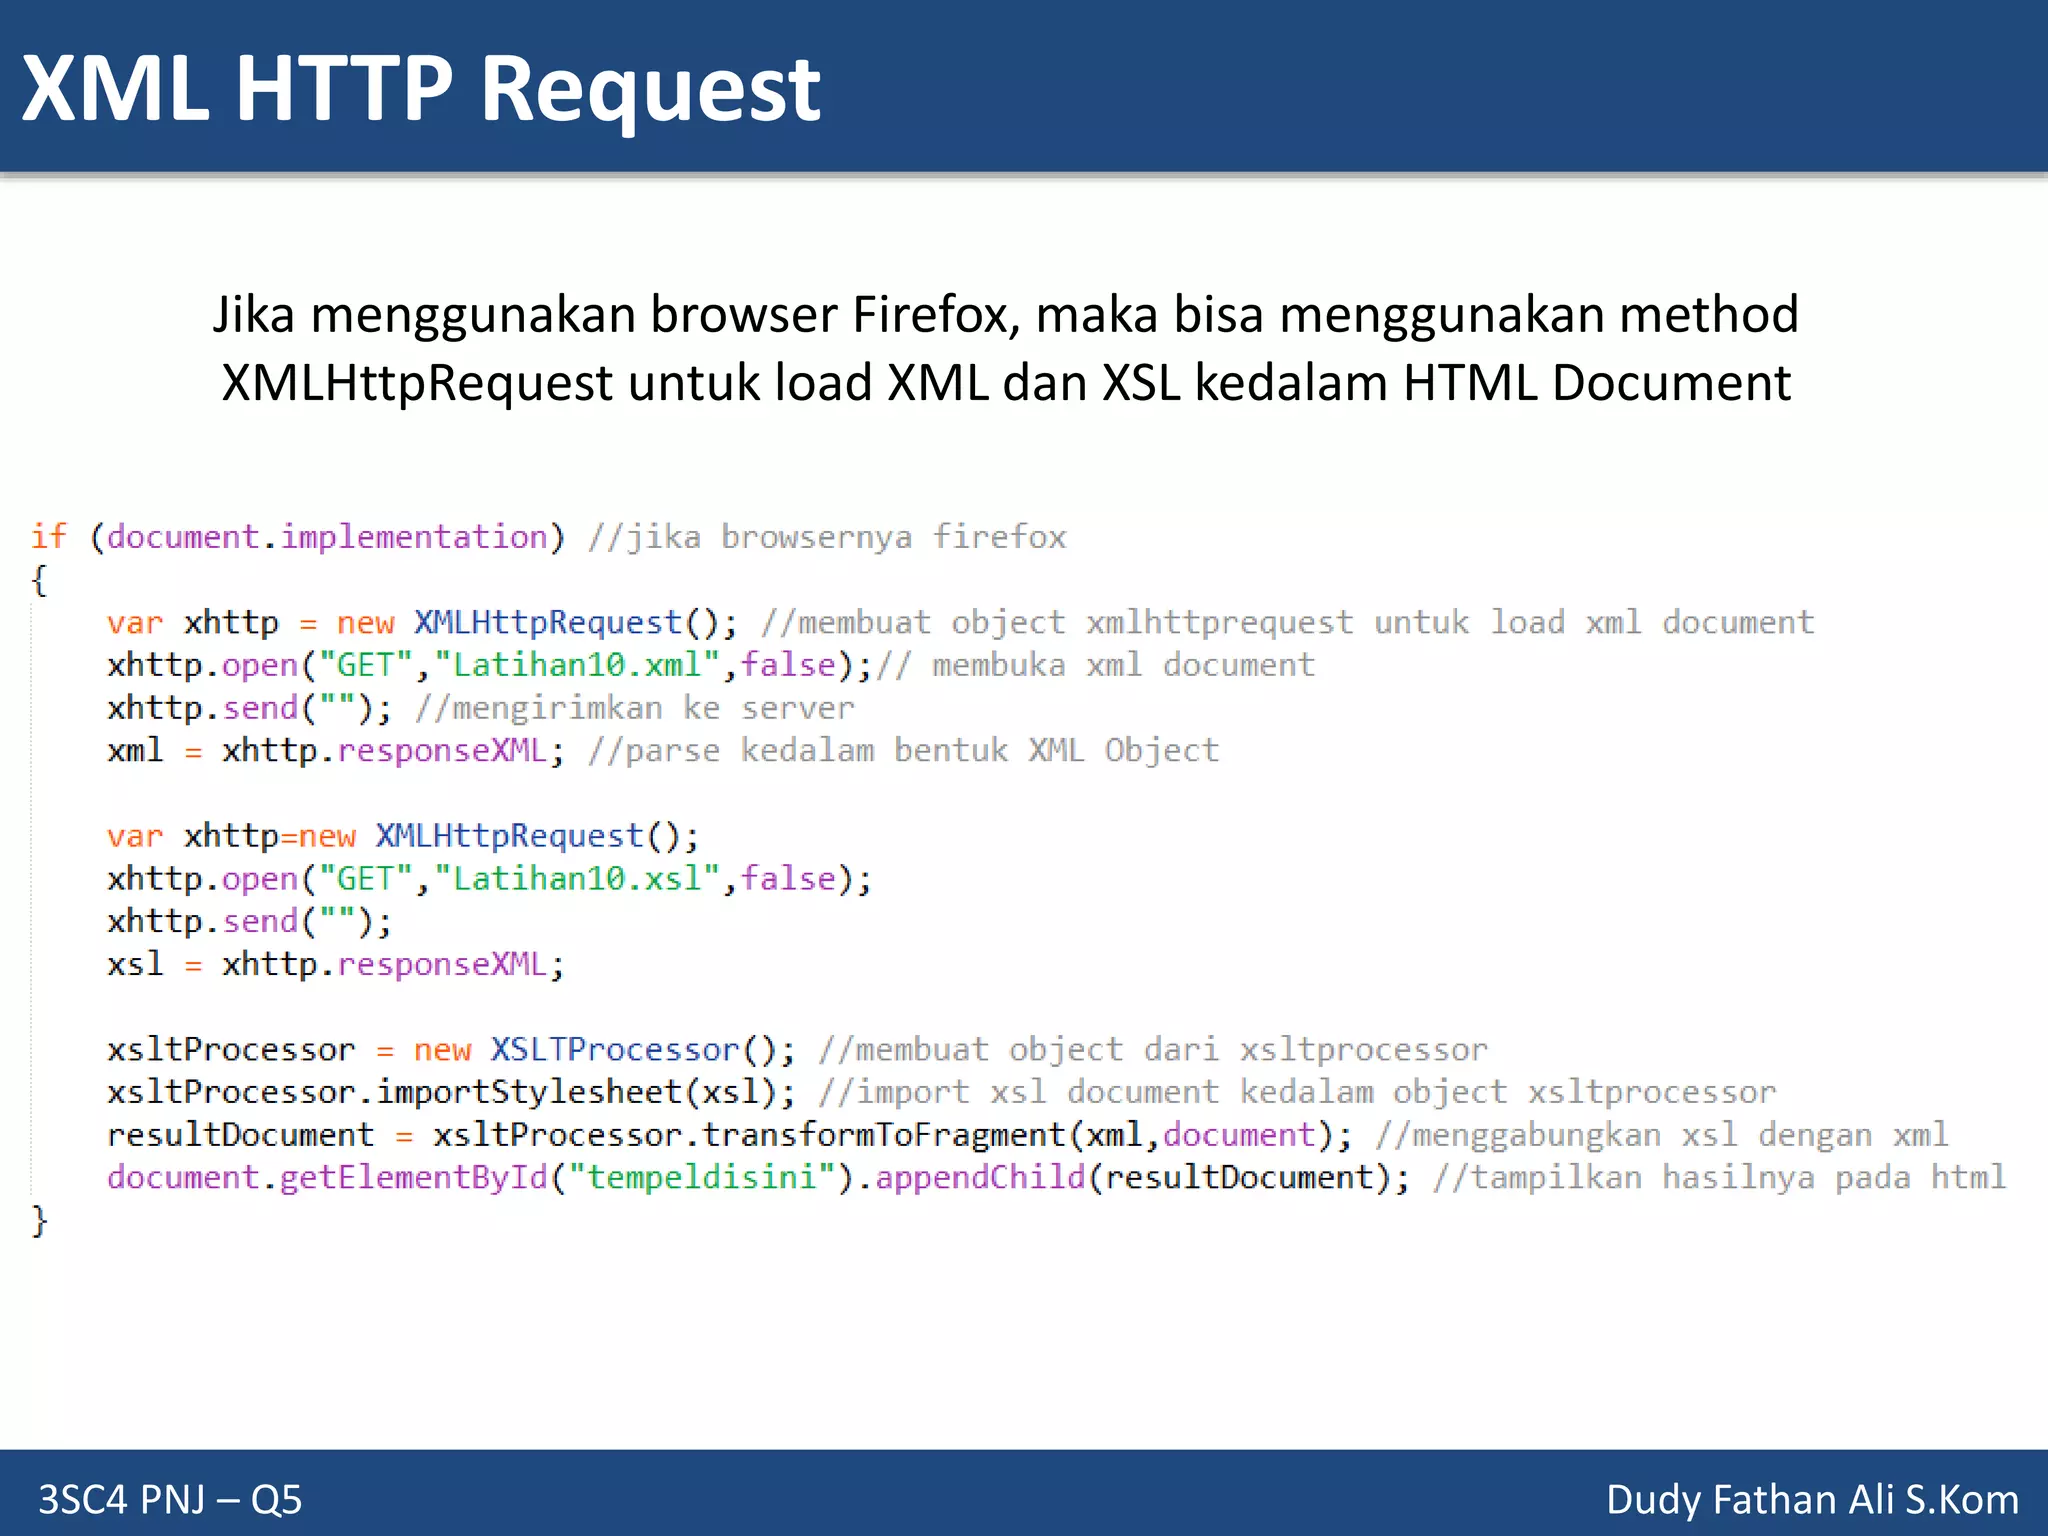Click the code line opening "Latihan10.xsl"
Screen dimensions: 2048x1536
[x=490, y=878]
